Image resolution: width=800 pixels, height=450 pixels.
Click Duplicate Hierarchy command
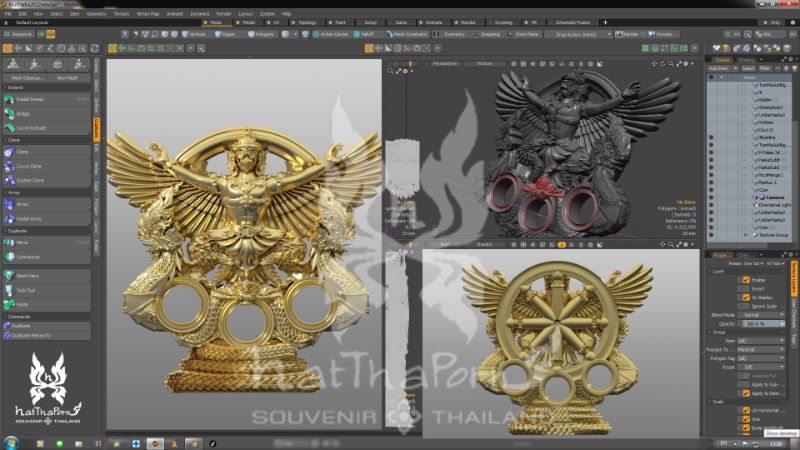[x=47, y=335]
